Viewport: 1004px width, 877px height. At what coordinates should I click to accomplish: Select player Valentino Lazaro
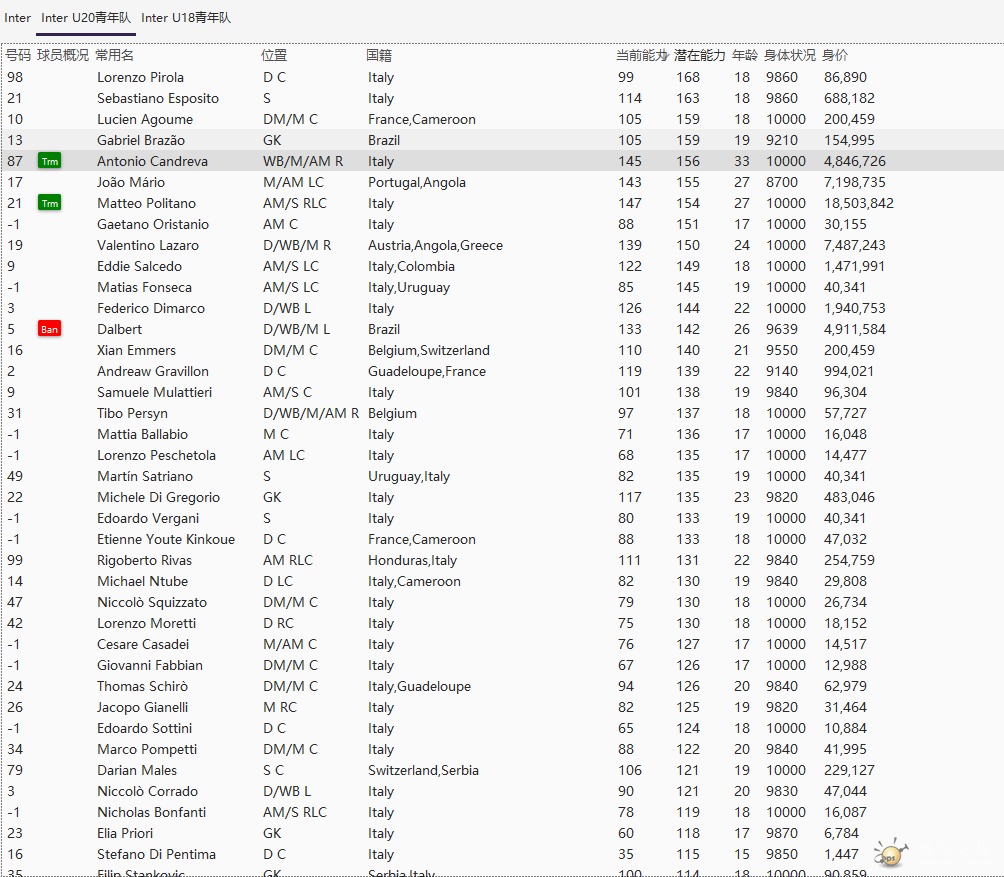coord(148,245)
